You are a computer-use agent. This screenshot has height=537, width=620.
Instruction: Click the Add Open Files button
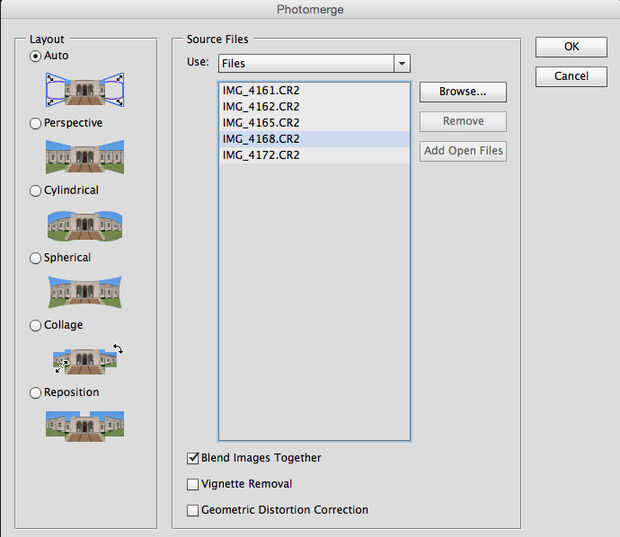[x=462, y=151]
